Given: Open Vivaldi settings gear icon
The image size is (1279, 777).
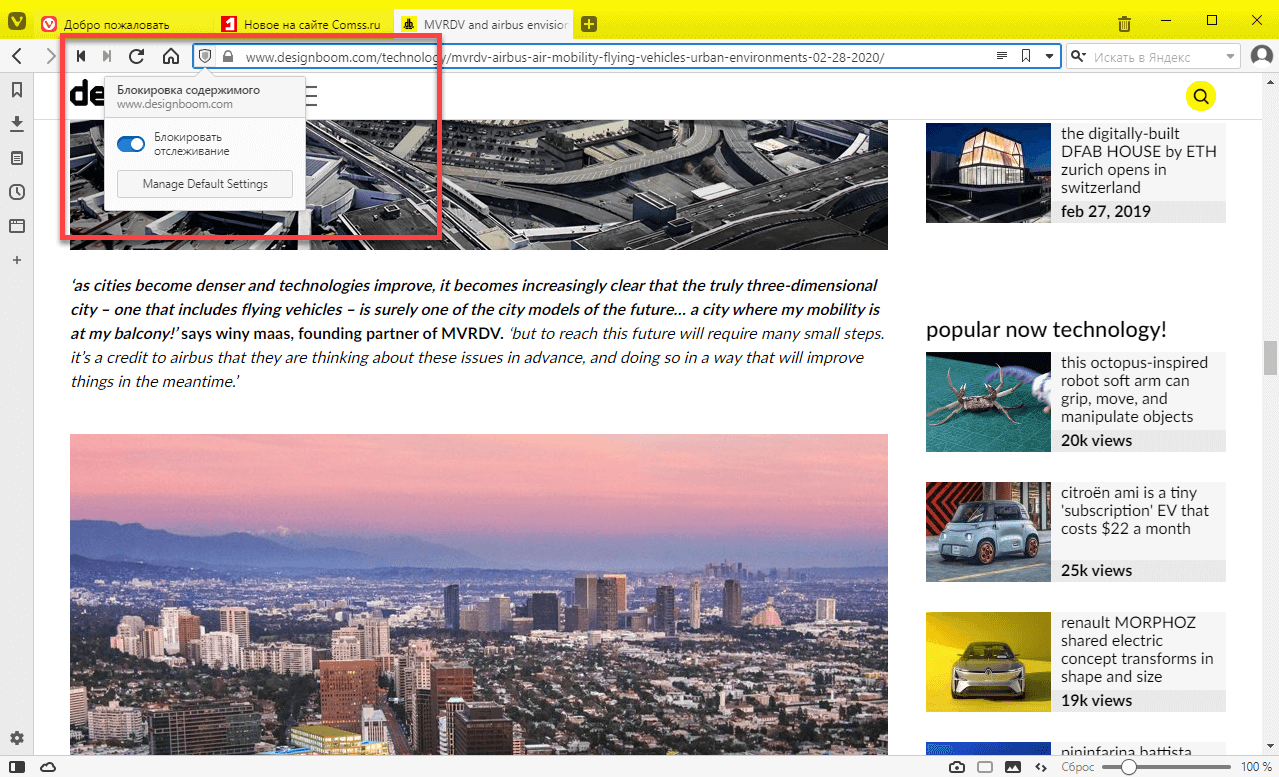Looking at the screenshot, I should click(x=17, y=739).
